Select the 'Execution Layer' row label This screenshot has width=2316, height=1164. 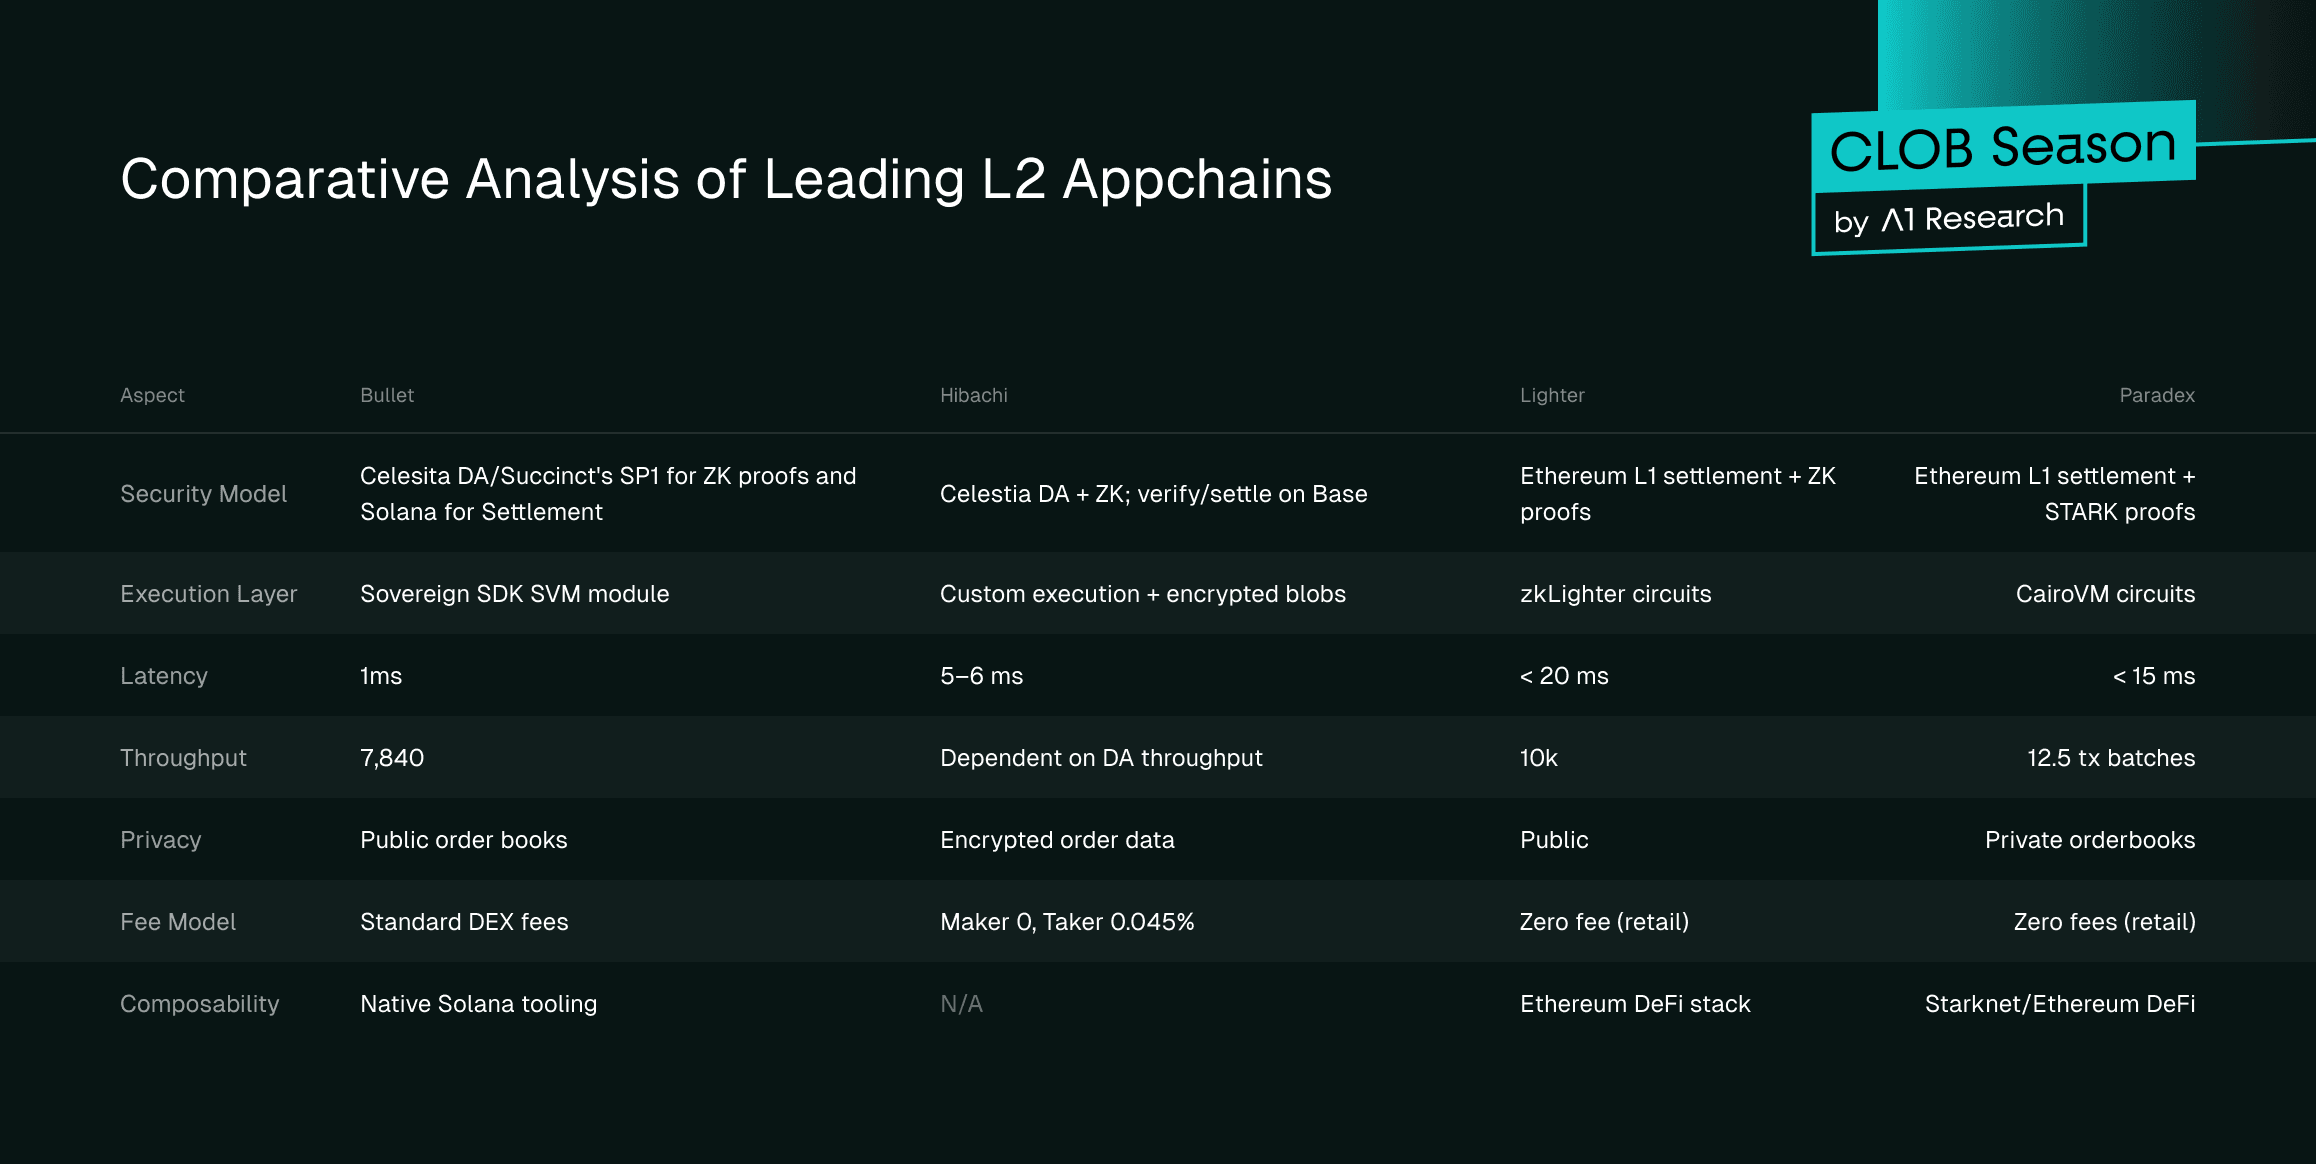click(208, 594)
